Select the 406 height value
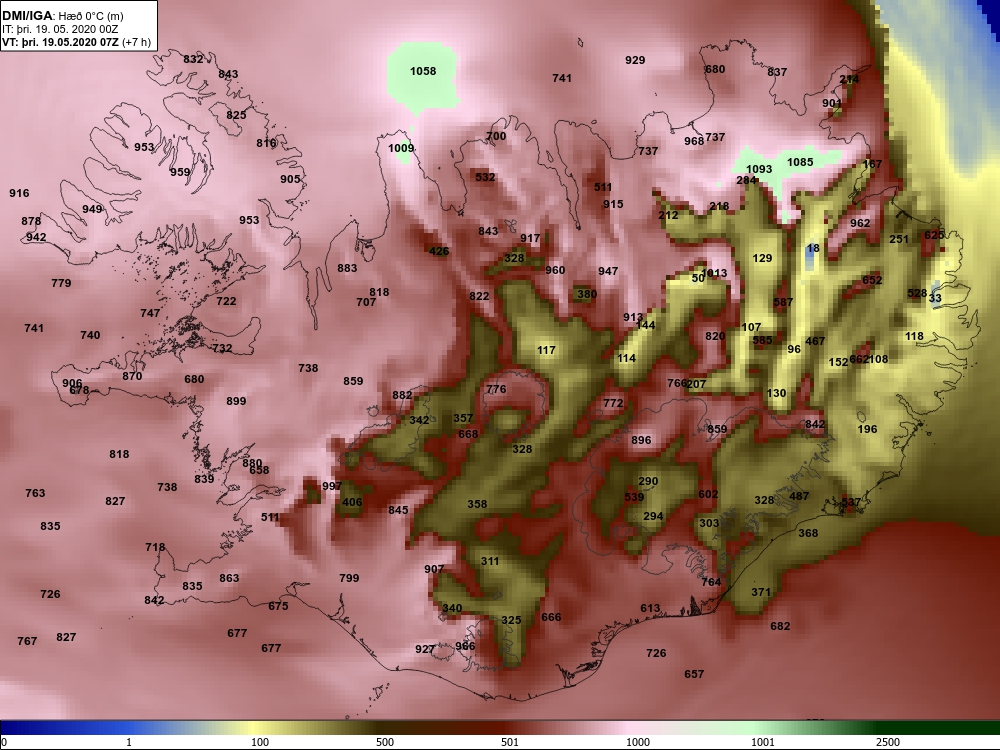 click(x=352, y=502)
